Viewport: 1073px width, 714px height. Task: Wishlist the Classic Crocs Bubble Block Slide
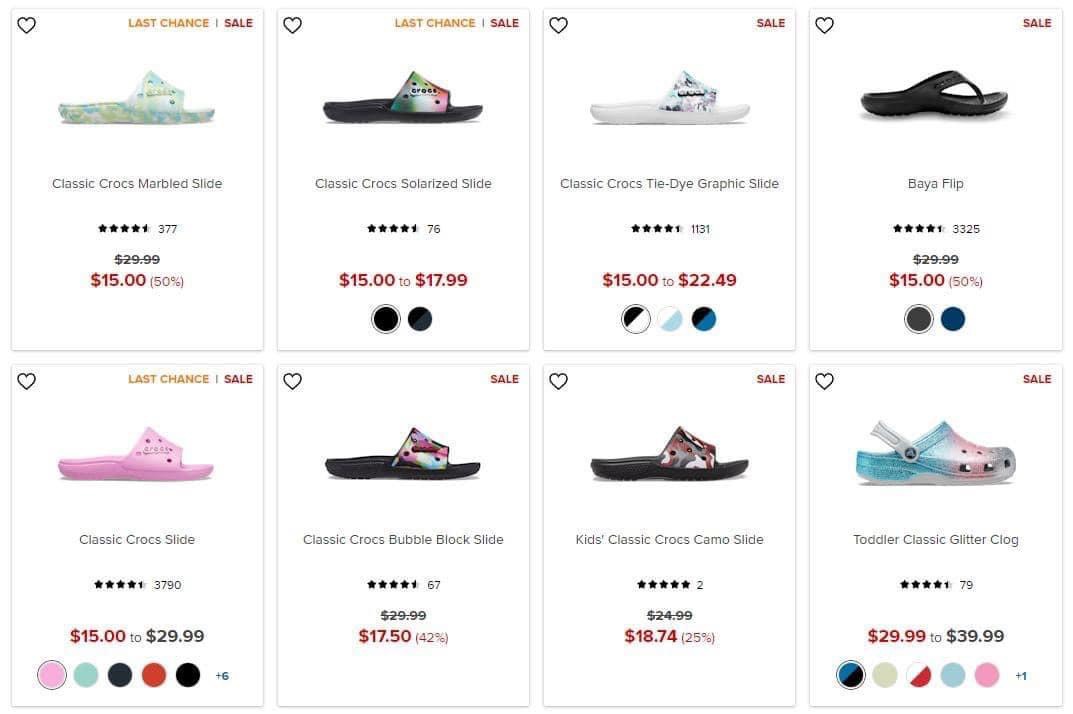(293, 381)
